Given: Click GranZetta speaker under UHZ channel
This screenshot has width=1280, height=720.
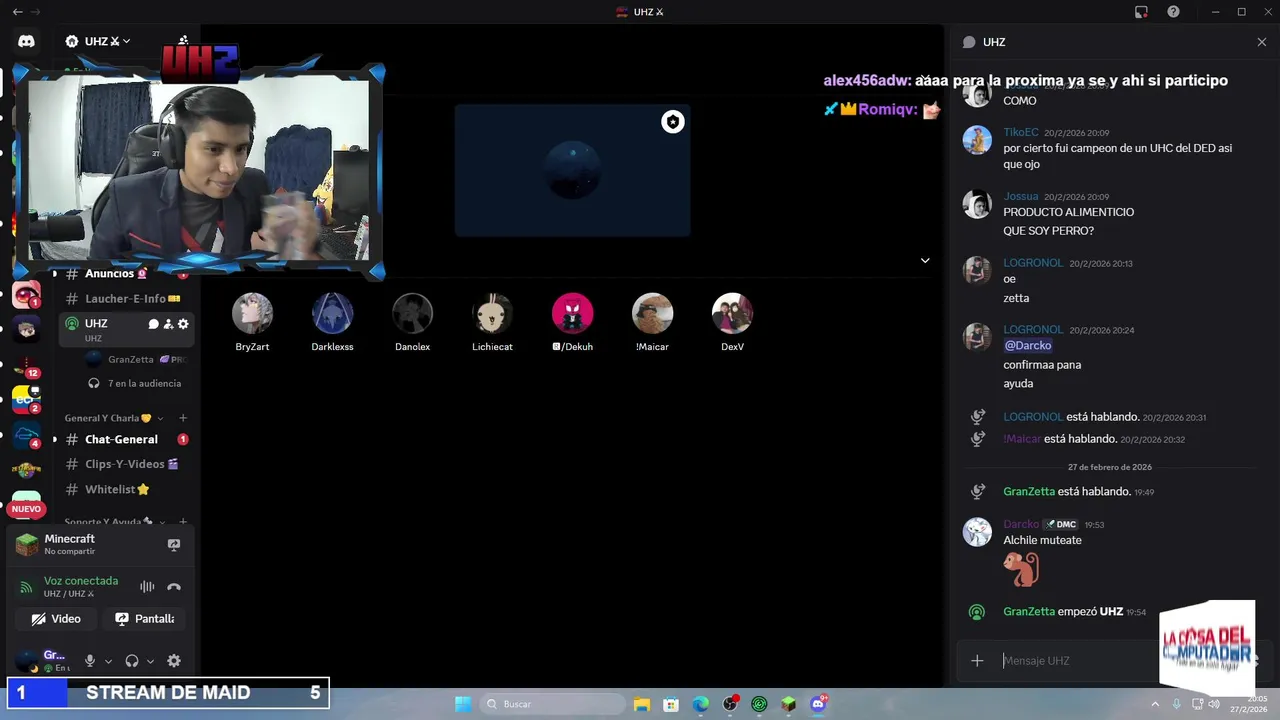Looking at the screenshot, I should [136, 359].
